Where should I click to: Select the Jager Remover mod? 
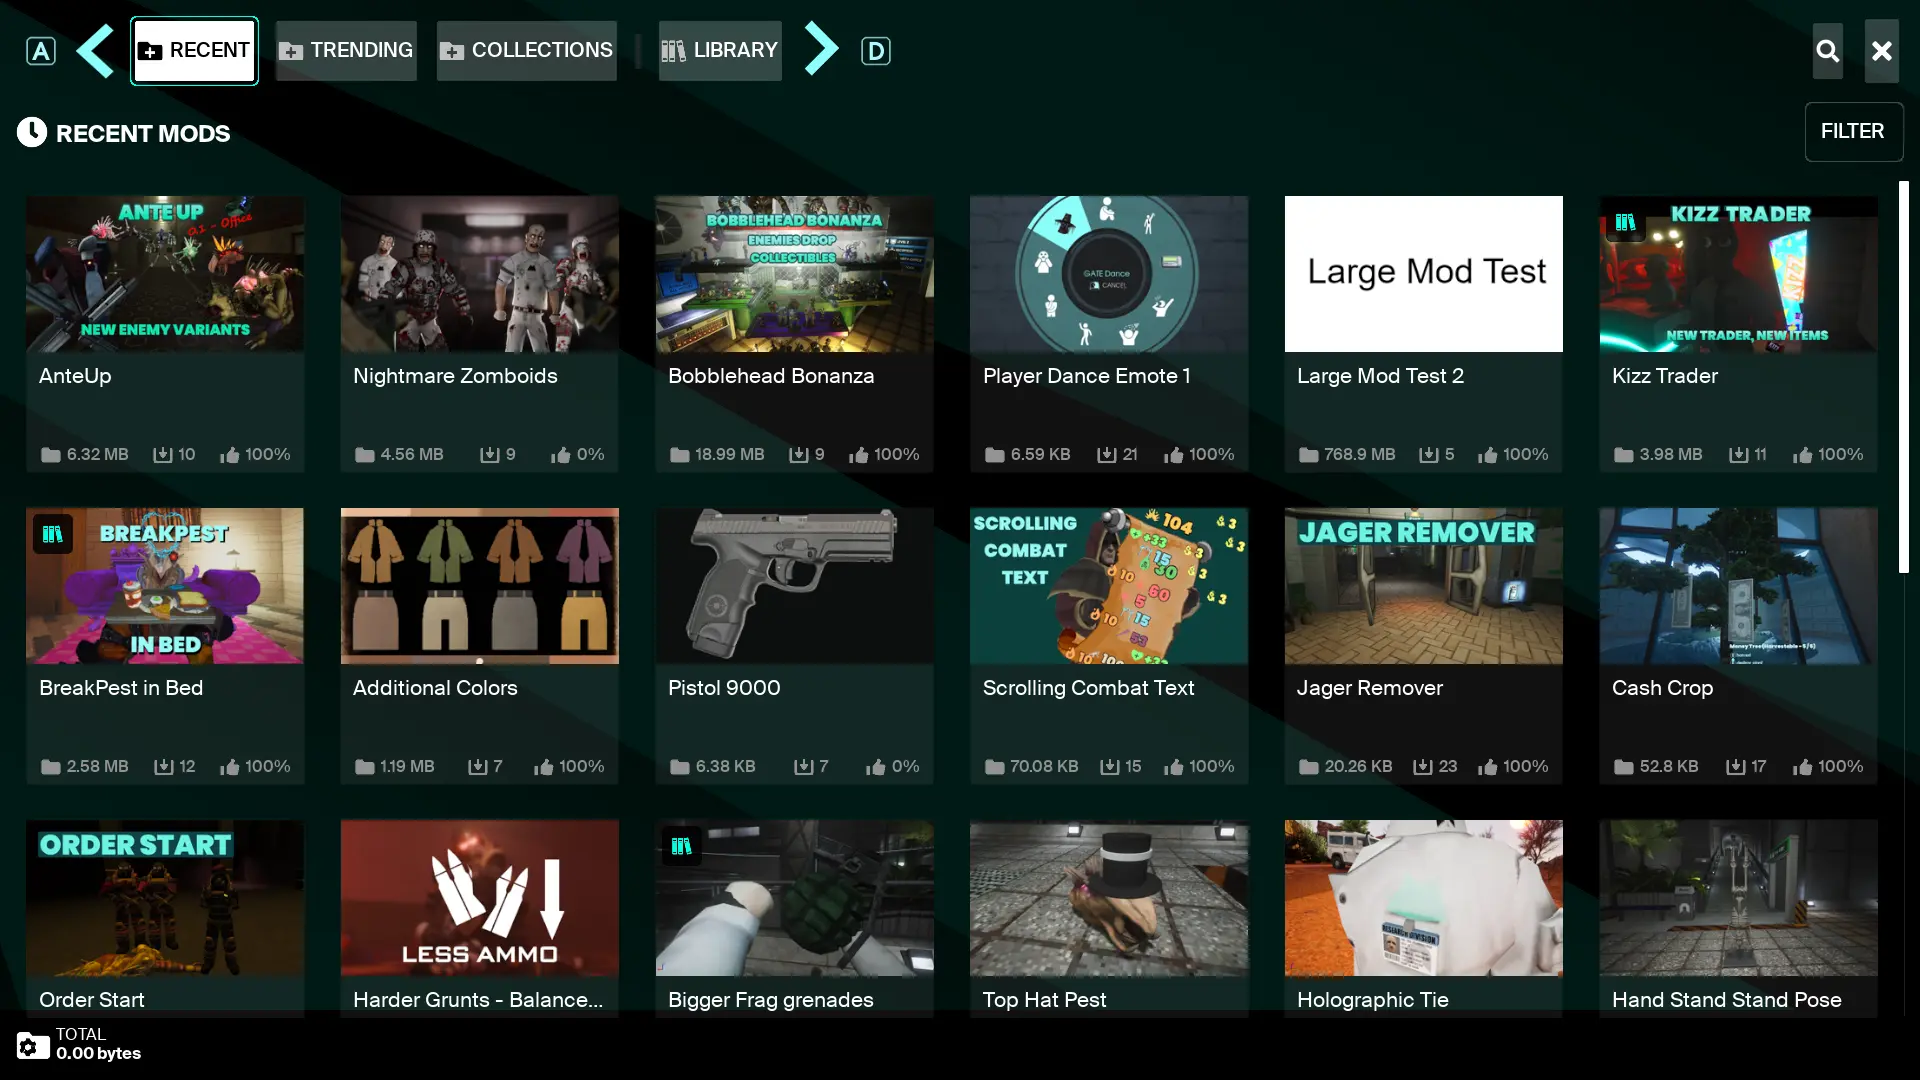(x=1423, y=646)
